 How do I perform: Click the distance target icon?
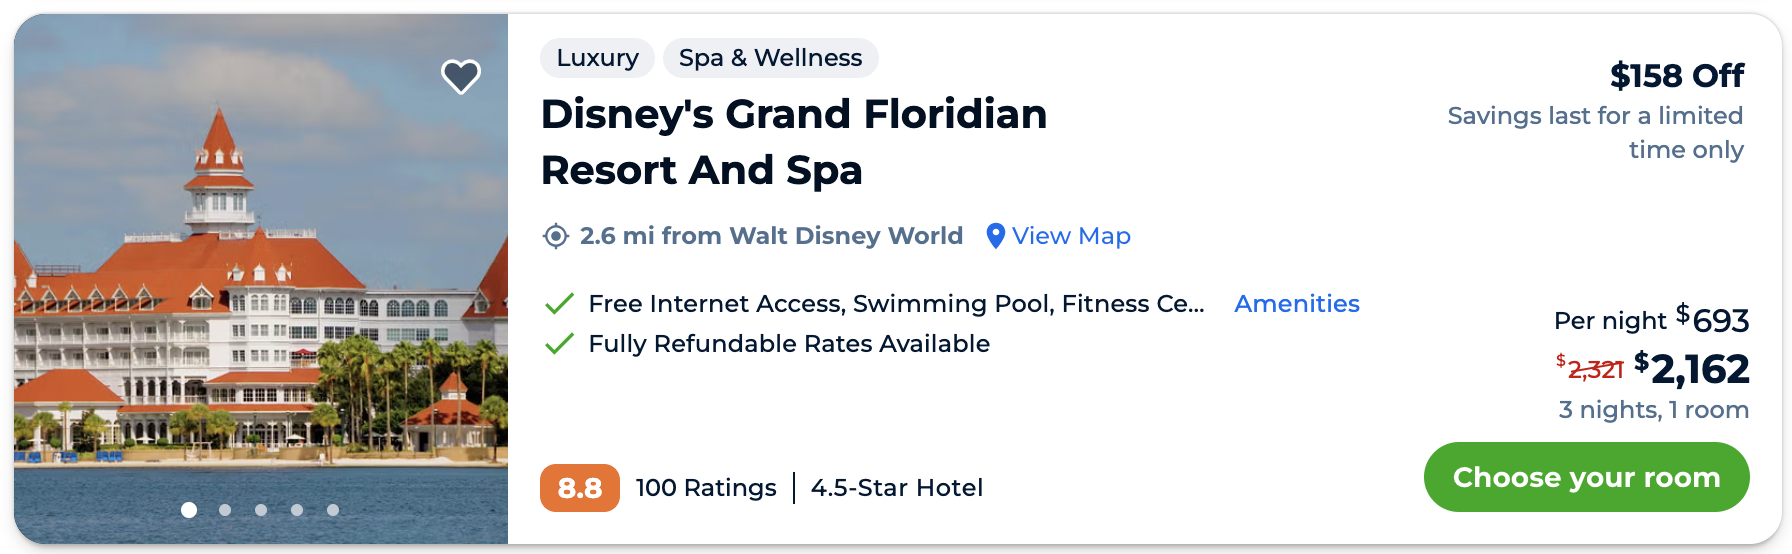[x=556, y=236]
